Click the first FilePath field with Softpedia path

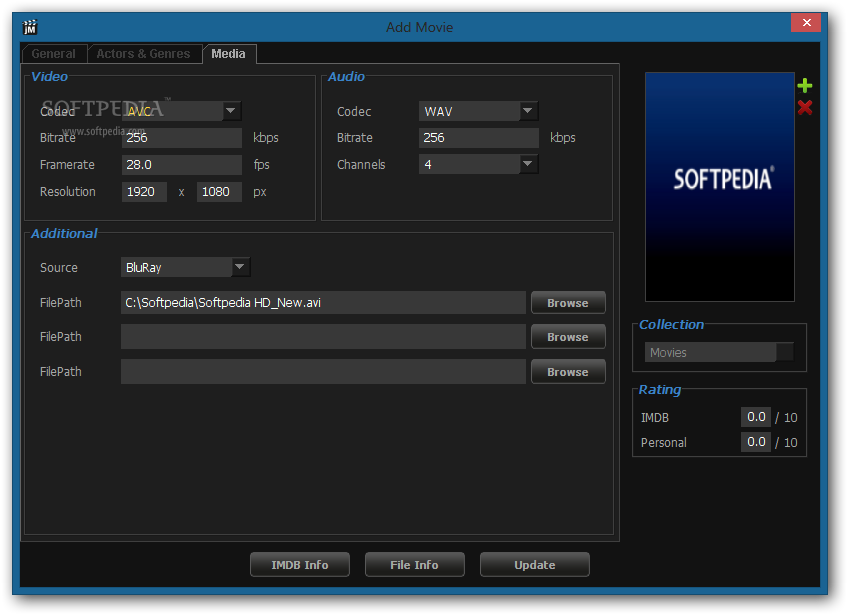pos(323,302)
